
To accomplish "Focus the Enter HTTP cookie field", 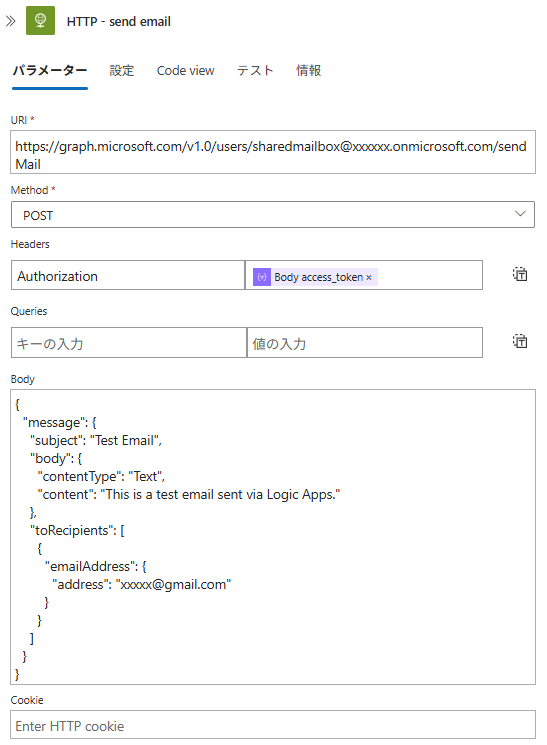I will point(273,725).
